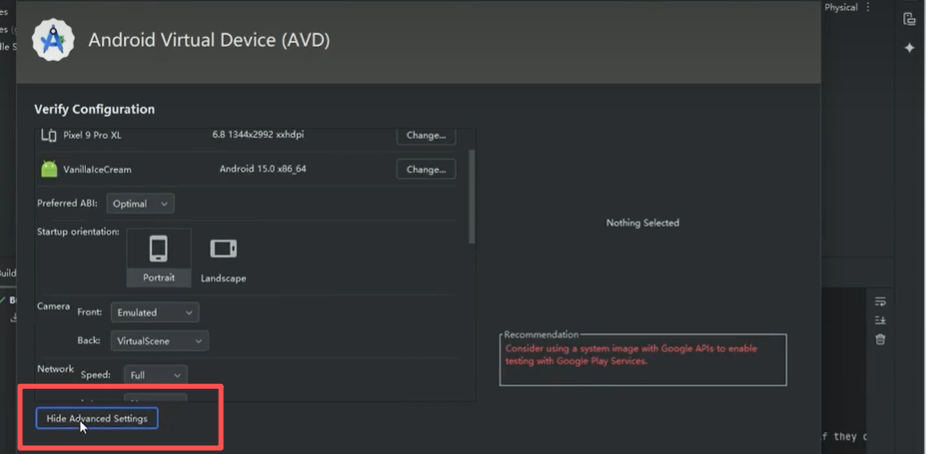Image resolution: width=926 pixels, height=454 pixels.
Task: Click the Nothing Selected text
Action: (x=643, y=223)
